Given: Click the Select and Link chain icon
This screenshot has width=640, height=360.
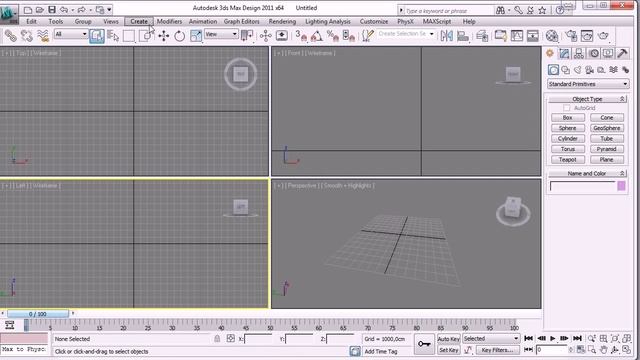Looking at the screenshot, I should click(11, 36).
